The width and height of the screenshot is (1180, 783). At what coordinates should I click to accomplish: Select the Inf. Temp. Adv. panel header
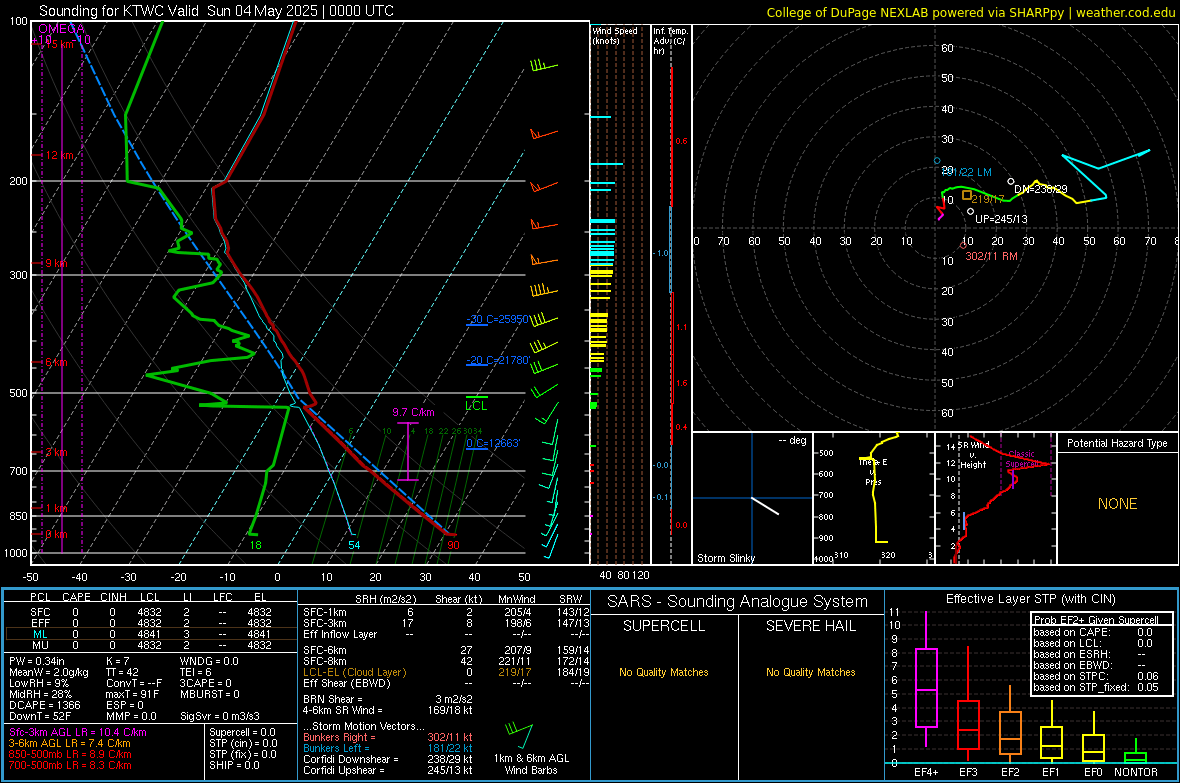click(670, 41)
